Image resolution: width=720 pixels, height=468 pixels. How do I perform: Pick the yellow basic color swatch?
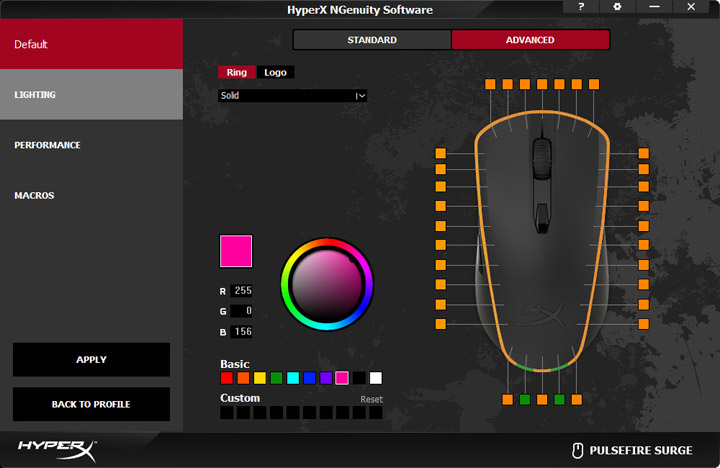pos(260,378)
